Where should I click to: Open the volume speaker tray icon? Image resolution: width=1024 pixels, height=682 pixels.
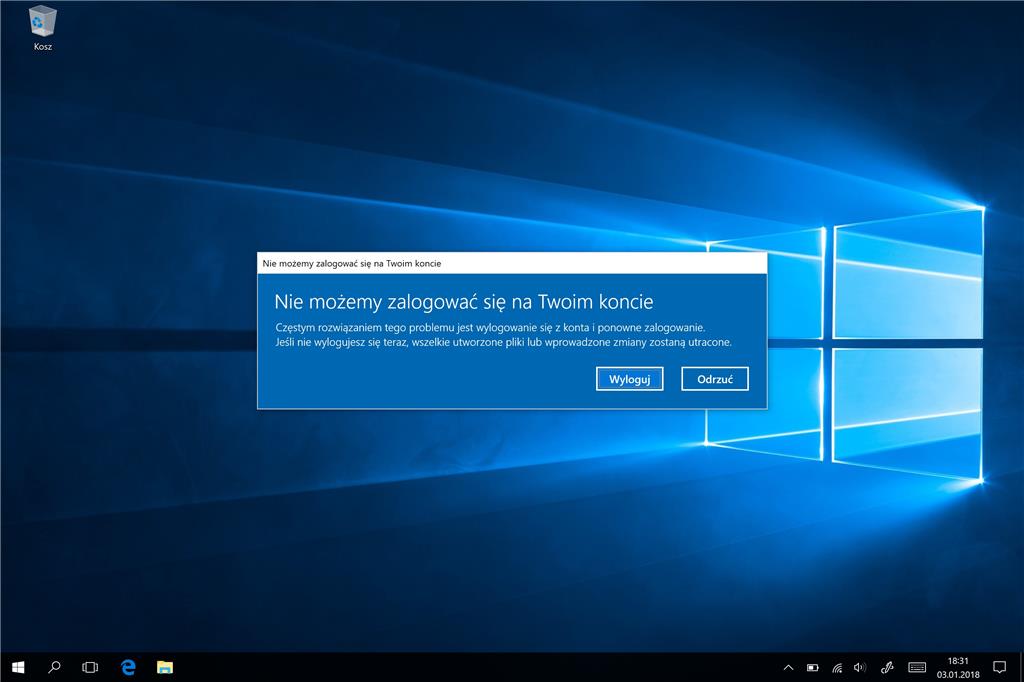tap(860, 668)
